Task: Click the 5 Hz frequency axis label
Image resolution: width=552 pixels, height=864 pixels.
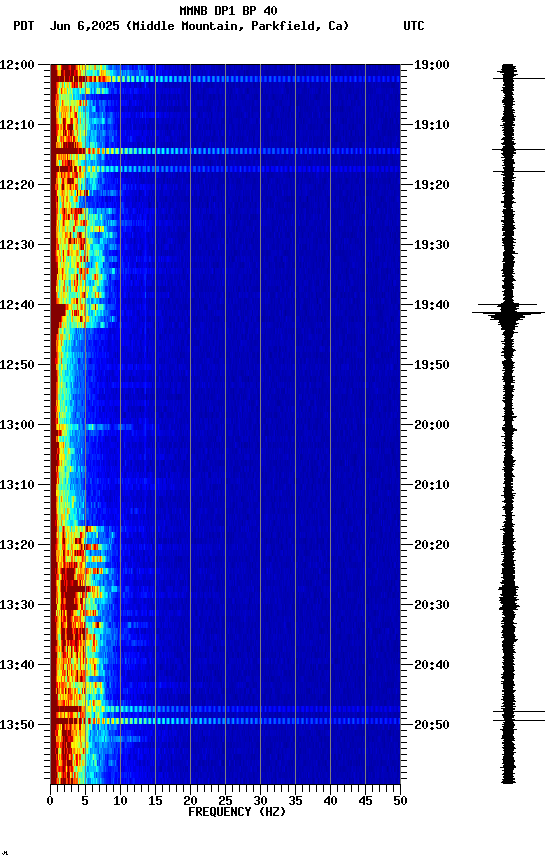Action: coord(85,801)
